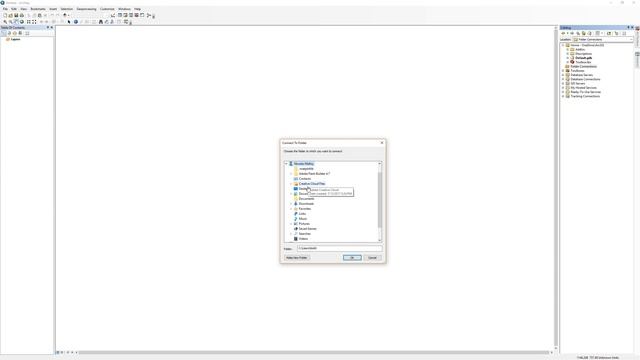The width and height of the screenshot is (640, 360).
Task: Click the Cancel button in dialog
Action: (372, 258)
